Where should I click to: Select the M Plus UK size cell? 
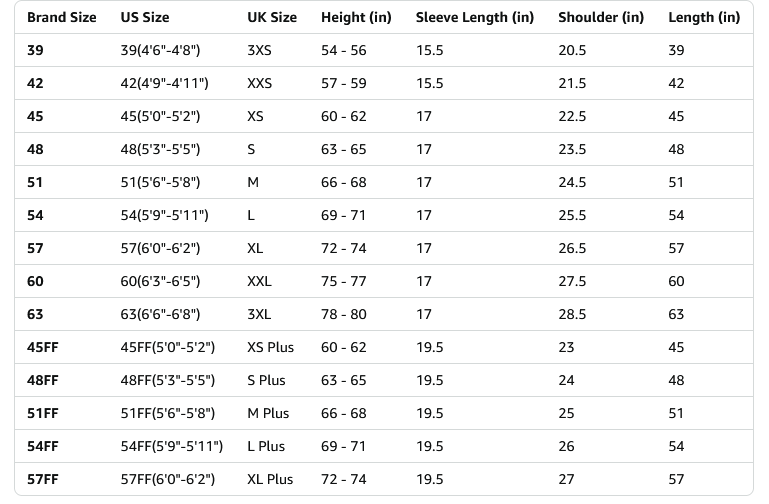268,414
